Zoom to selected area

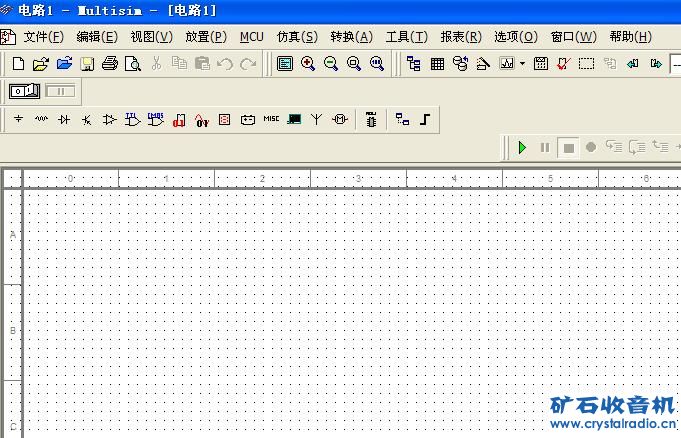pyautogui.click(x=354, y=64)
